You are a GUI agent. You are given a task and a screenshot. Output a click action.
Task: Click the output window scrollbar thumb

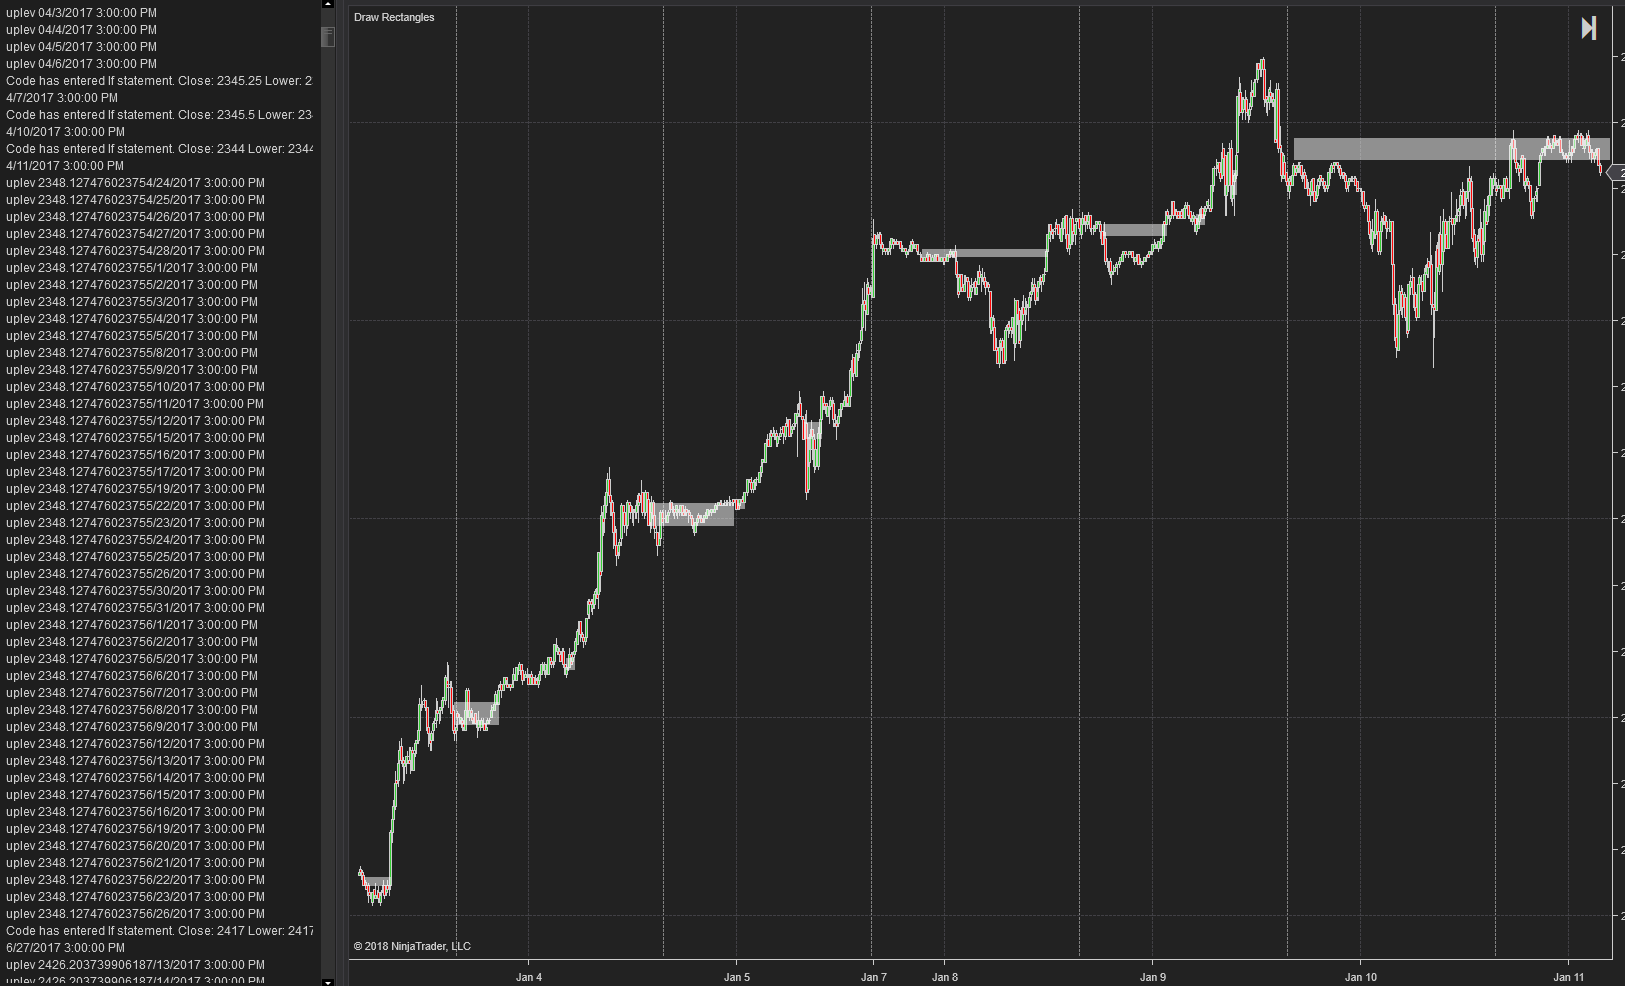tap(327, 37)
